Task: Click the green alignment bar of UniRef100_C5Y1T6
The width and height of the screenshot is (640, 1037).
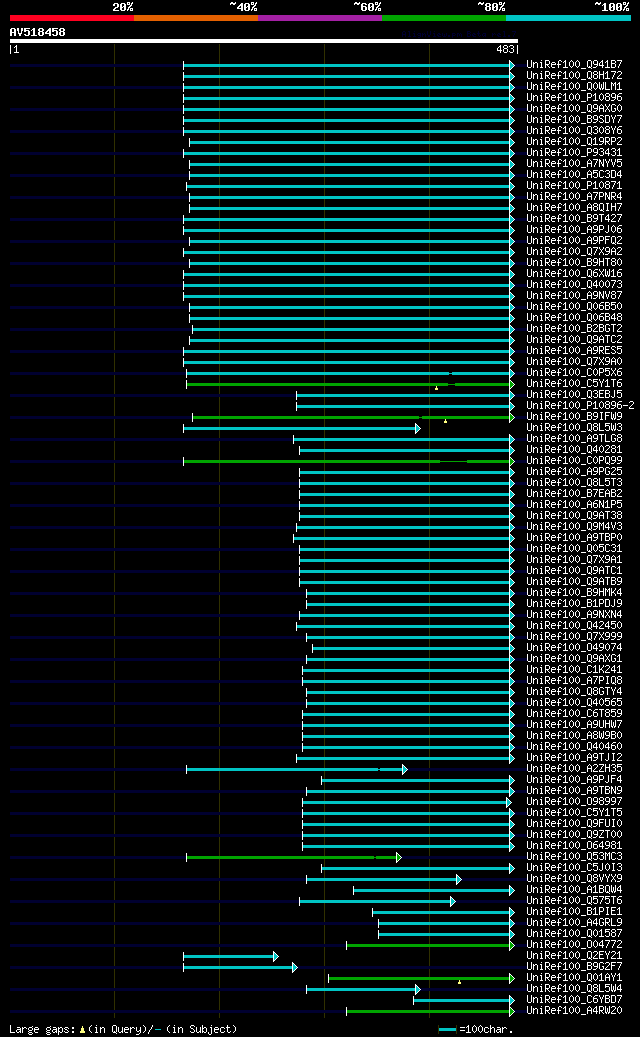Action: click(350, 384)
